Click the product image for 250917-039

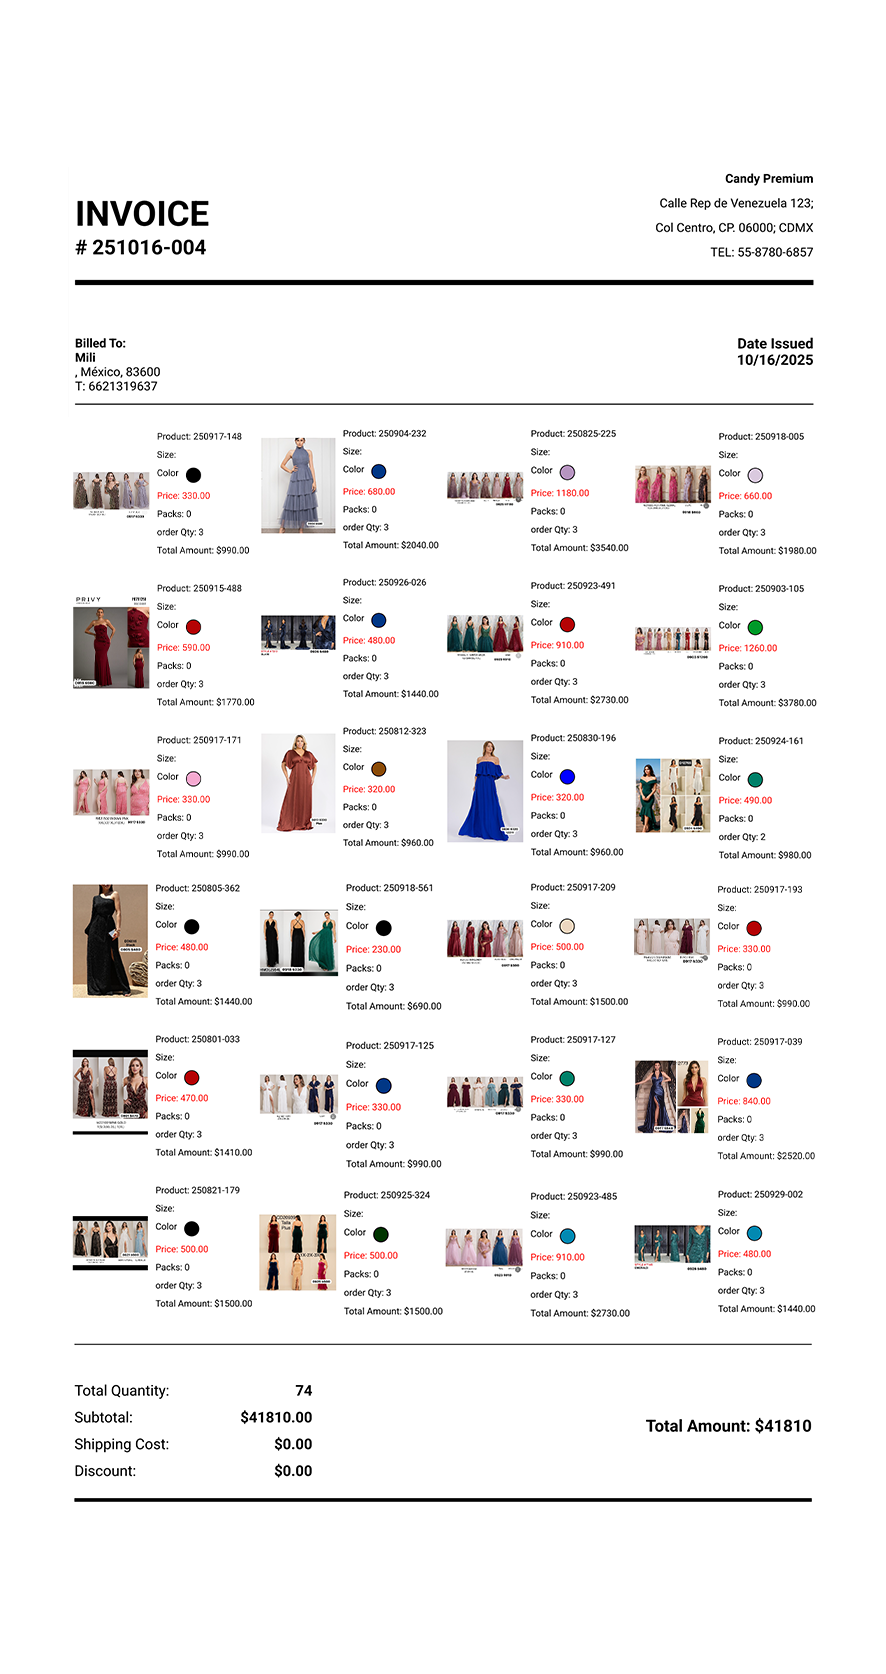click(x=672, y=1097)
